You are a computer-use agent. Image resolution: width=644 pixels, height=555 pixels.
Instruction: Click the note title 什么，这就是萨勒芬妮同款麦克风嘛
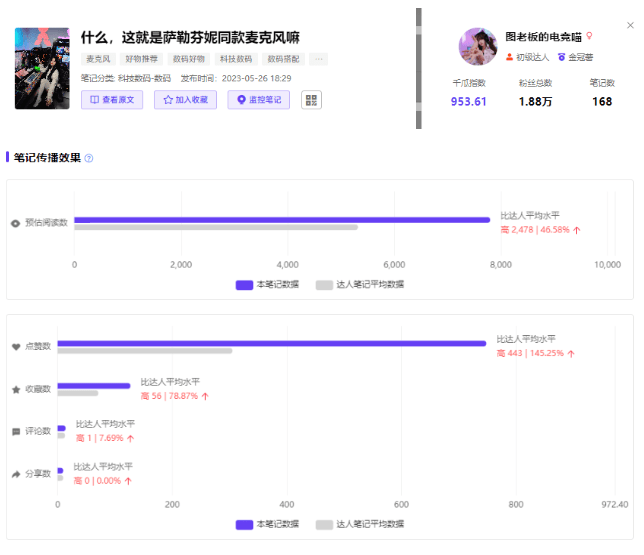click(x=190, y=37)
